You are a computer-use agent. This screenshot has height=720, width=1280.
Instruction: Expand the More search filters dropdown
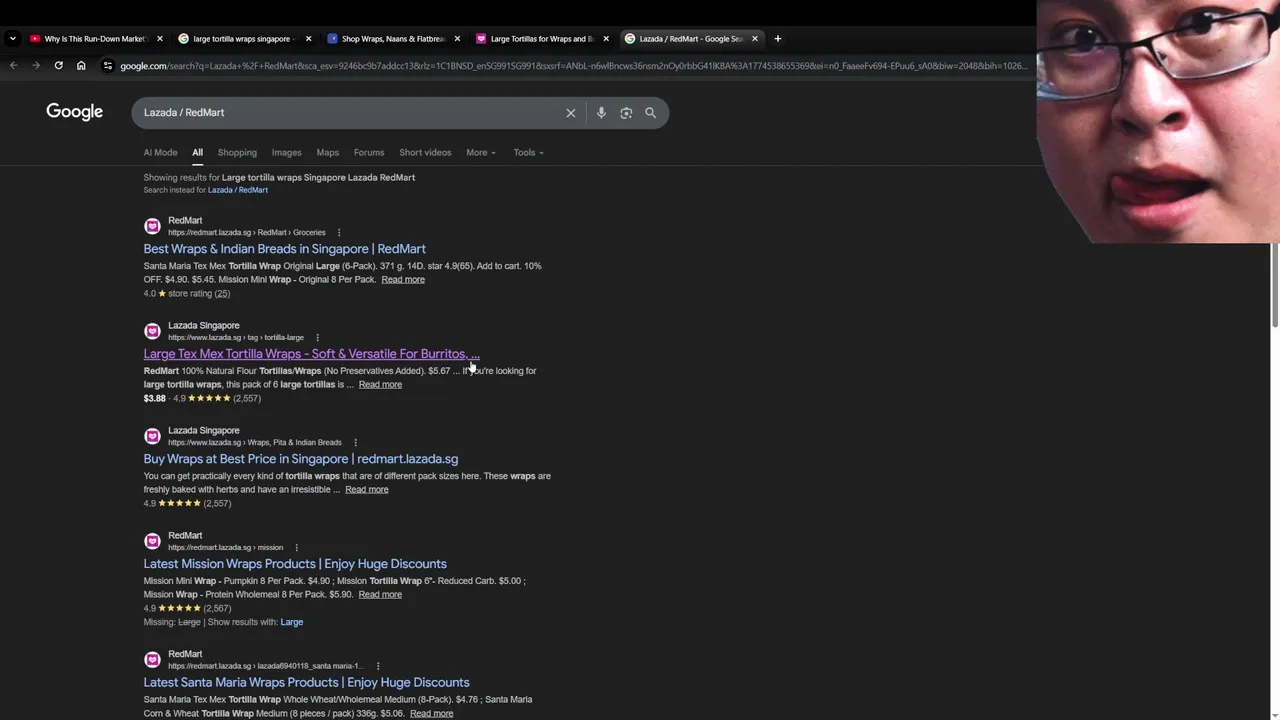(481, 153)
